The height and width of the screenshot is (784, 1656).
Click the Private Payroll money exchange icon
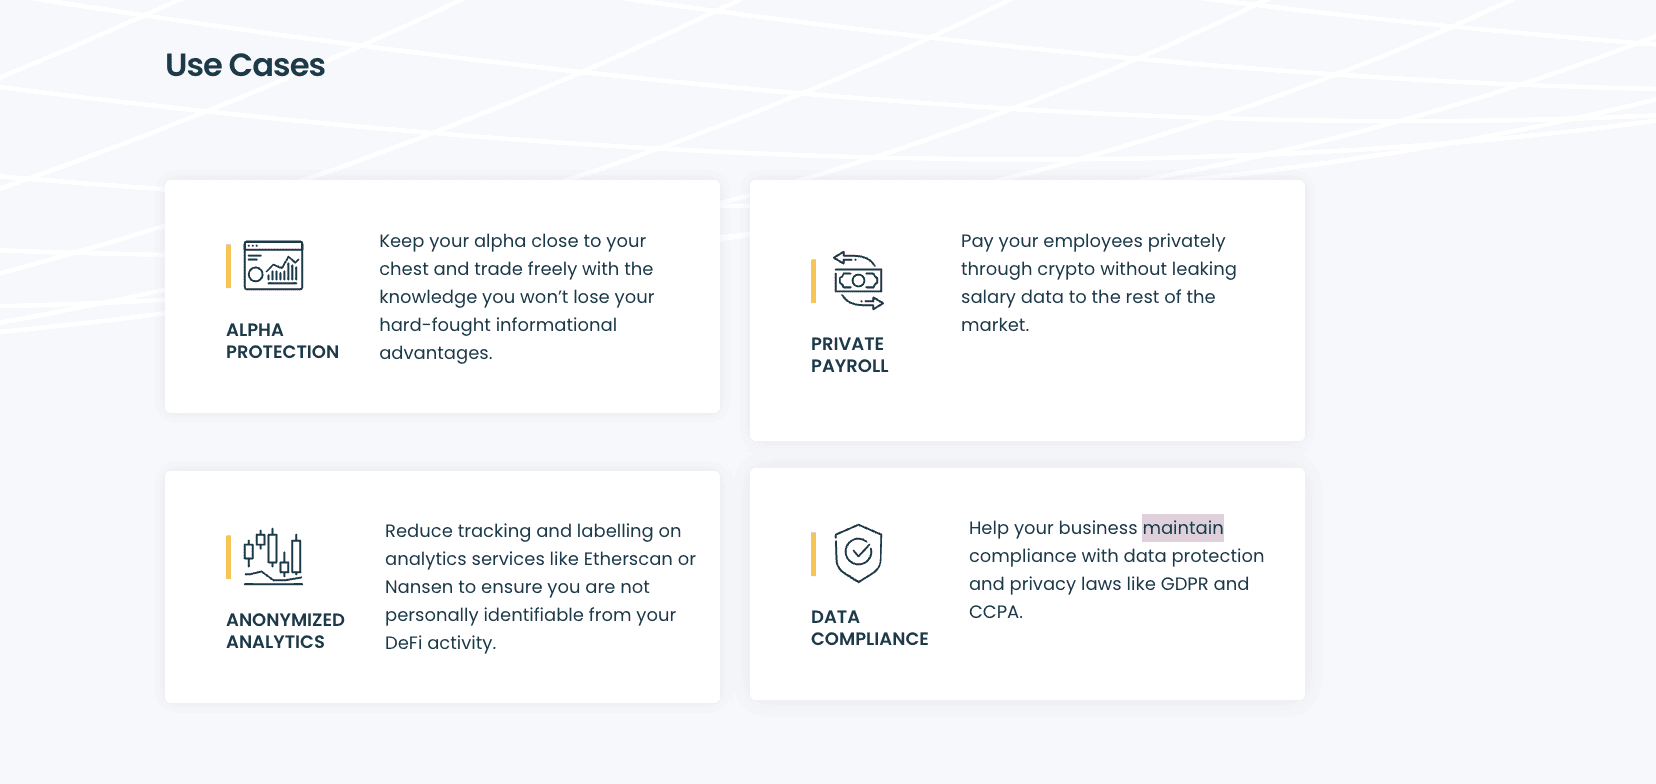coord(858,281)
